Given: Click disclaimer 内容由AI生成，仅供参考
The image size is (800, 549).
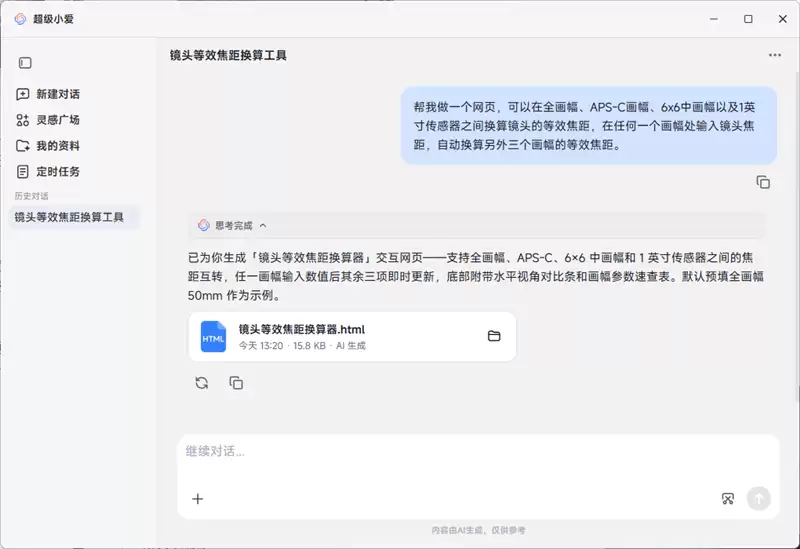Looking at the screenshot, I should click(x=478, y=530).
